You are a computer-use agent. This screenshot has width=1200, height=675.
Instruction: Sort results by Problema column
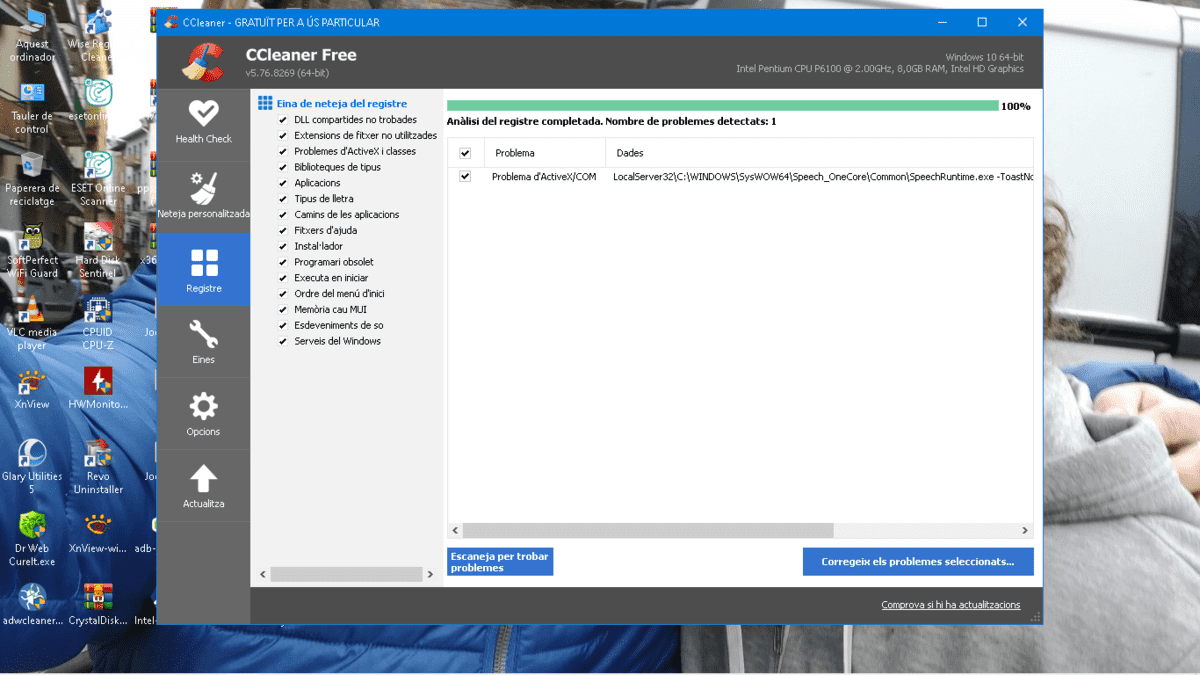(x=545, y=153)
